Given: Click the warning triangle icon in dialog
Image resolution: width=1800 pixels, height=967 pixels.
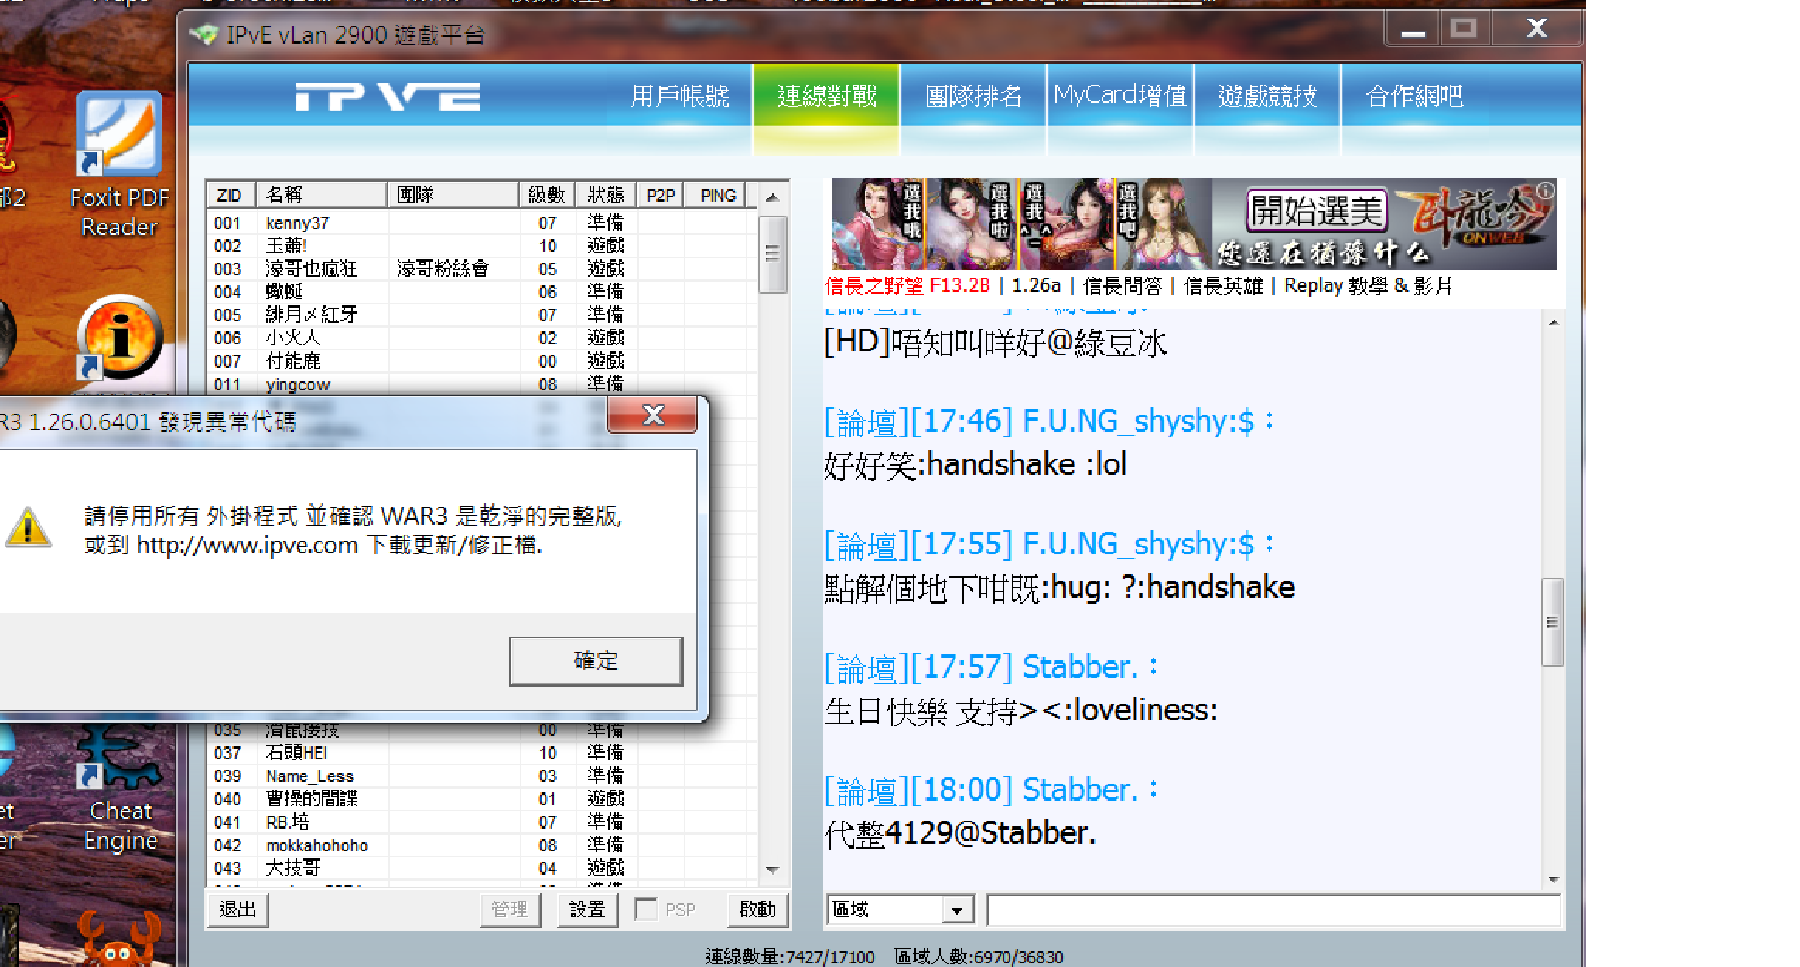Looking at the screenshot, I should tap(28, 527).
